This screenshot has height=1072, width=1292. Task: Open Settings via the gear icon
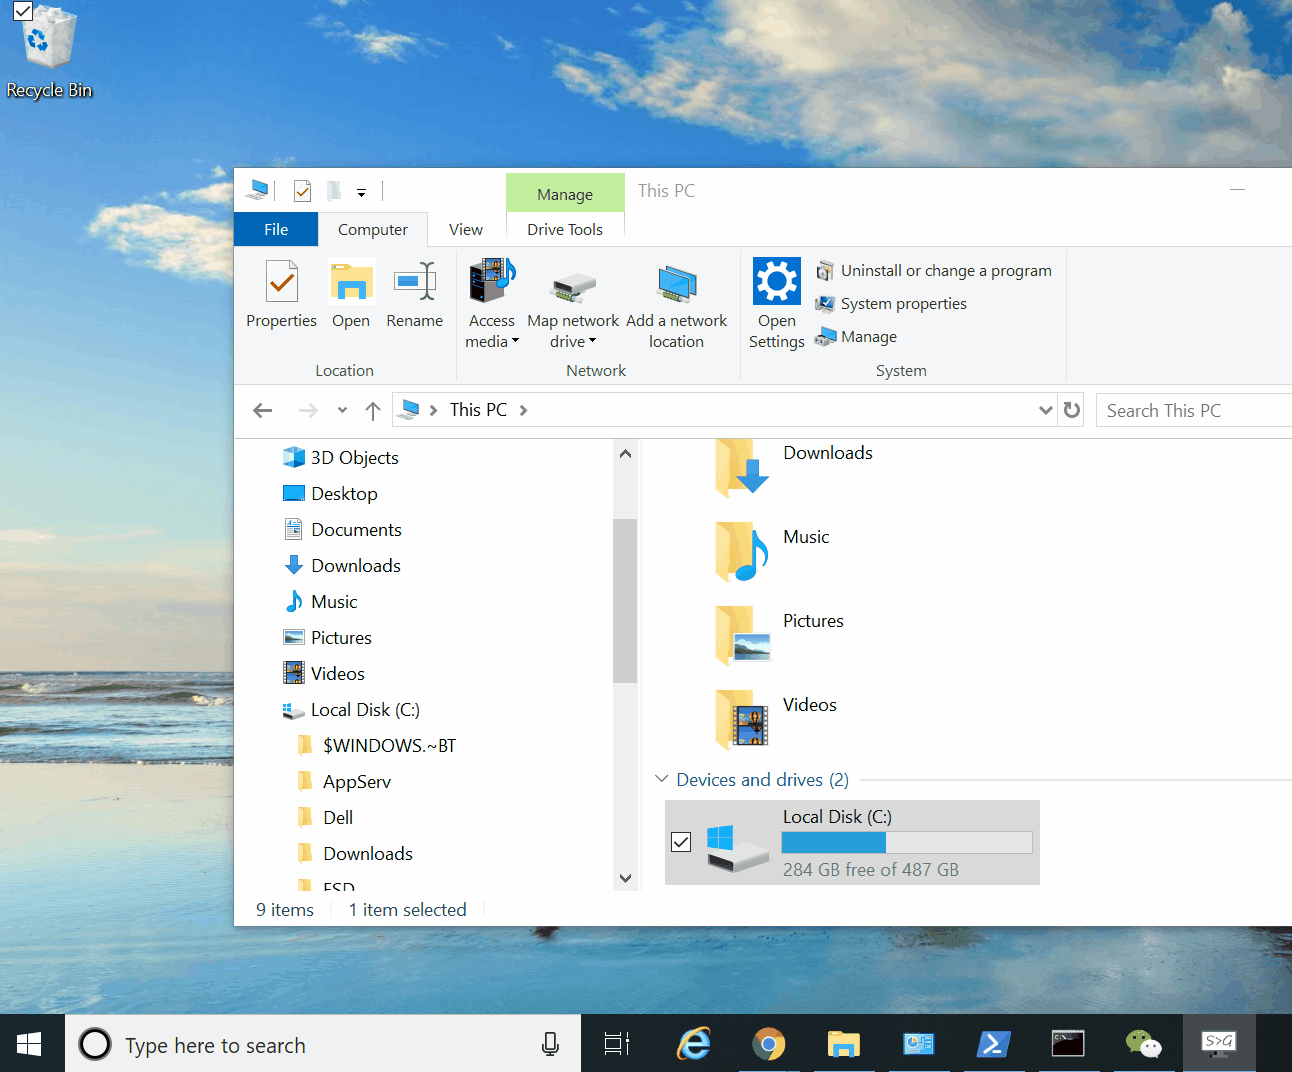776,283
